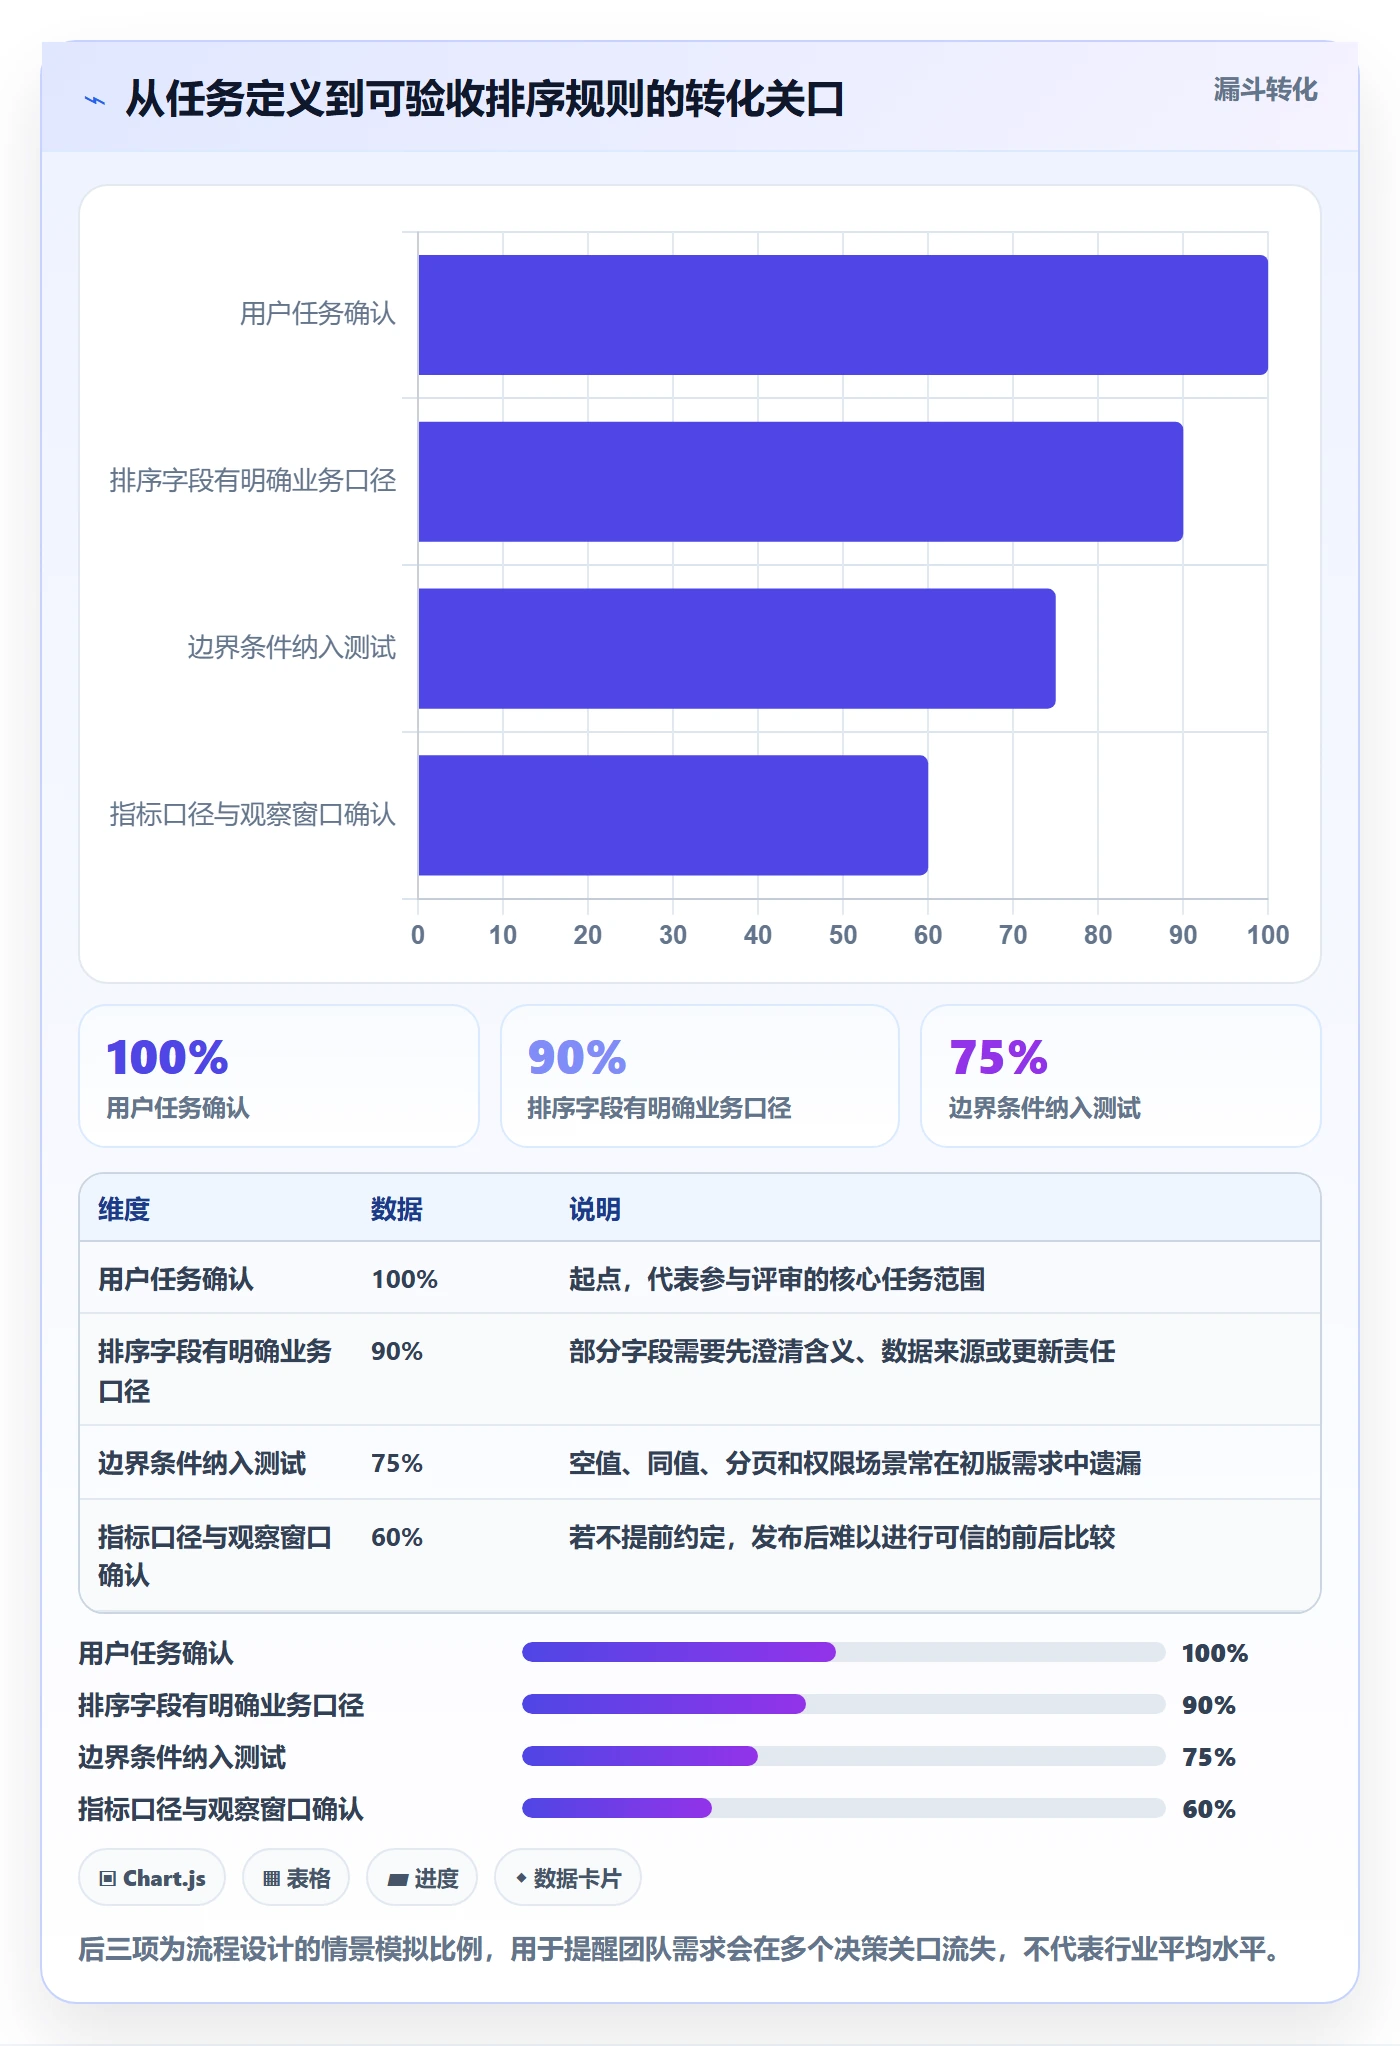Click the 指标口径与观察窗口确认 chart bar
Viewport: 1400px width, 2046px height.
pyautogui.click(x=673, y=815)
